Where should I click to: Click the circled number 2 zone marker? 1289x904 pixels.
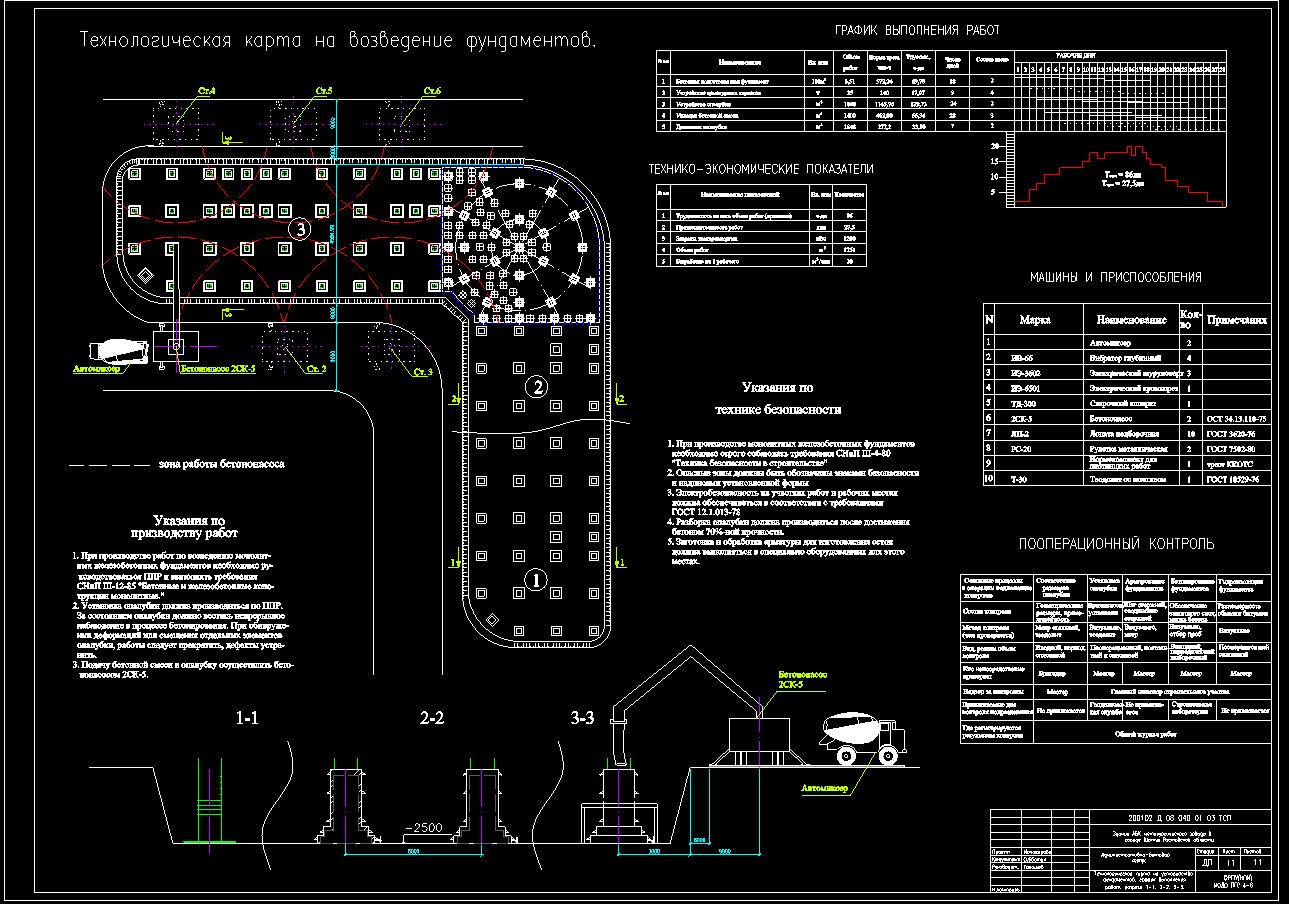[x=537, y=387]
